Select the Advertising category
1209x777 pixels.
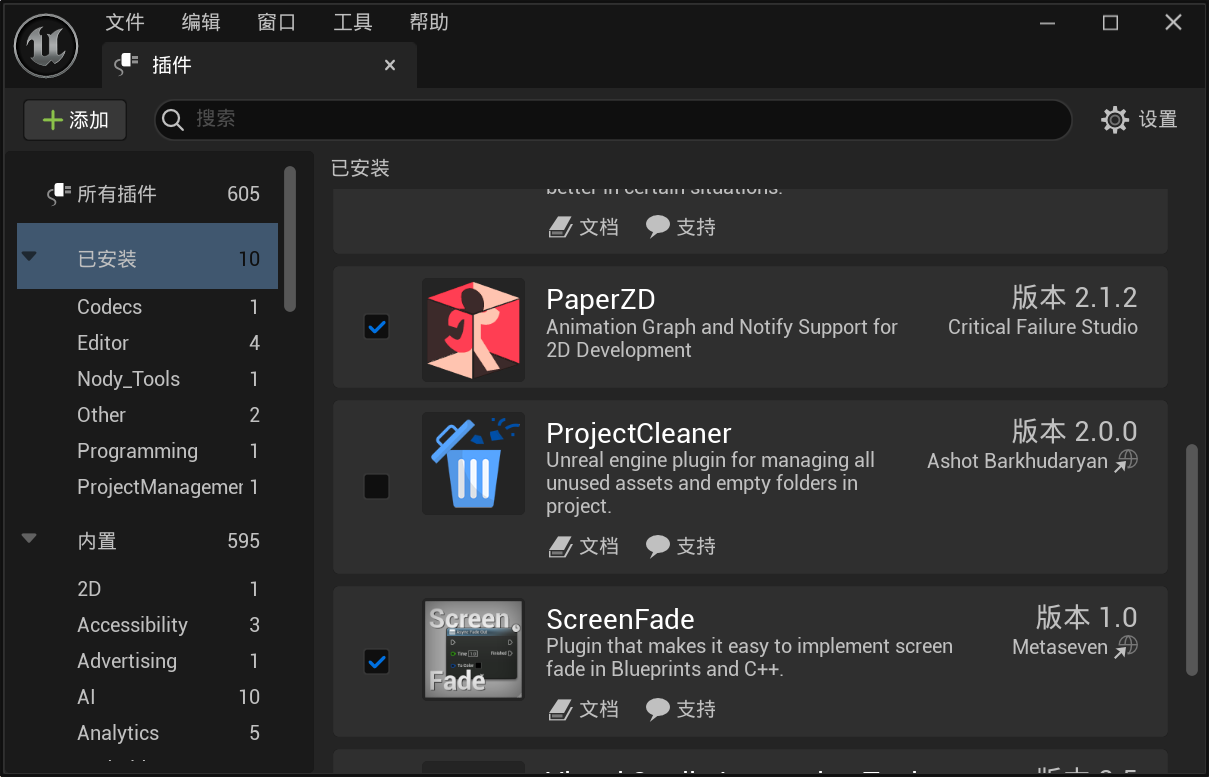tap(147, 661)
